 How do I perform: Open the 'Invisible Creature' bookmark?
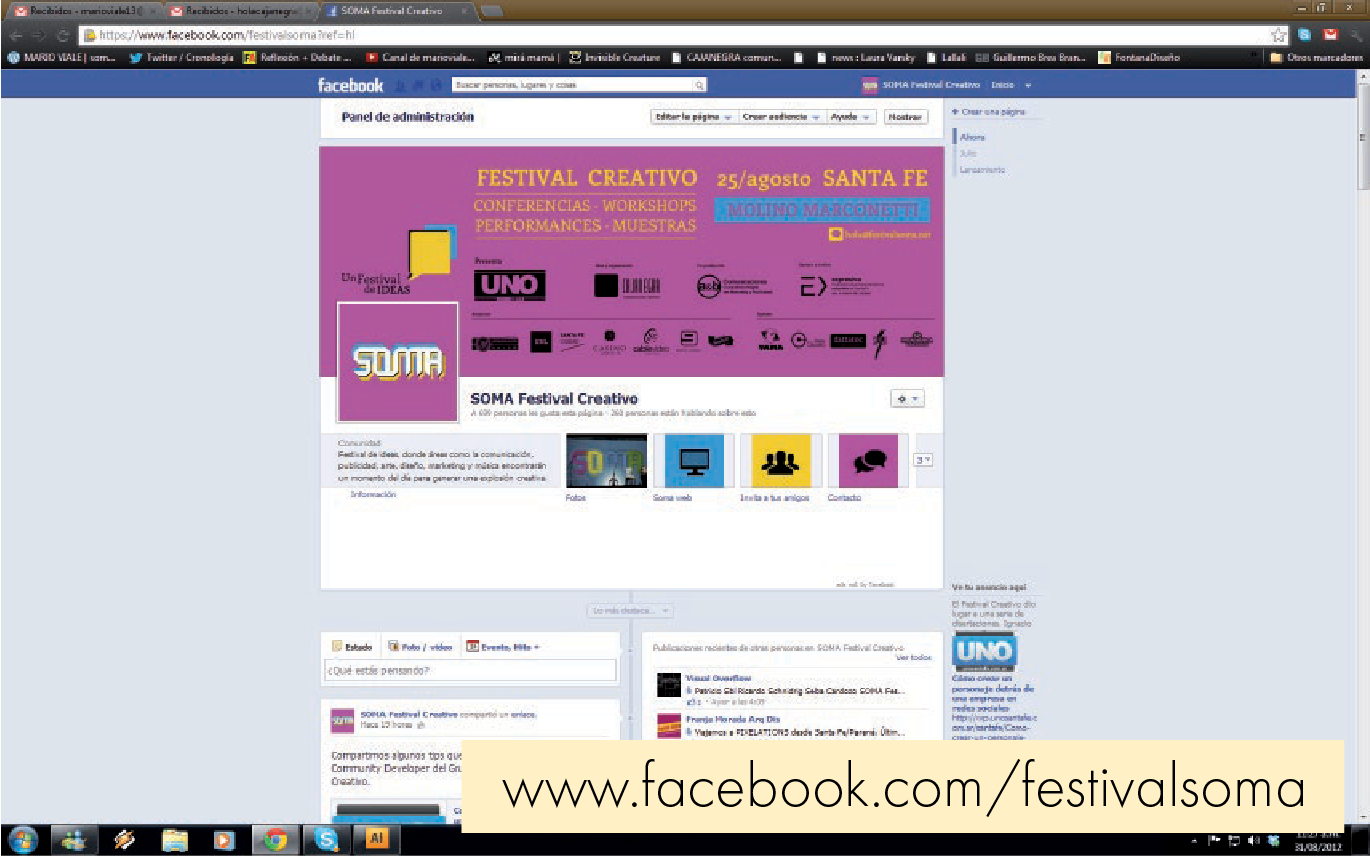615,58
